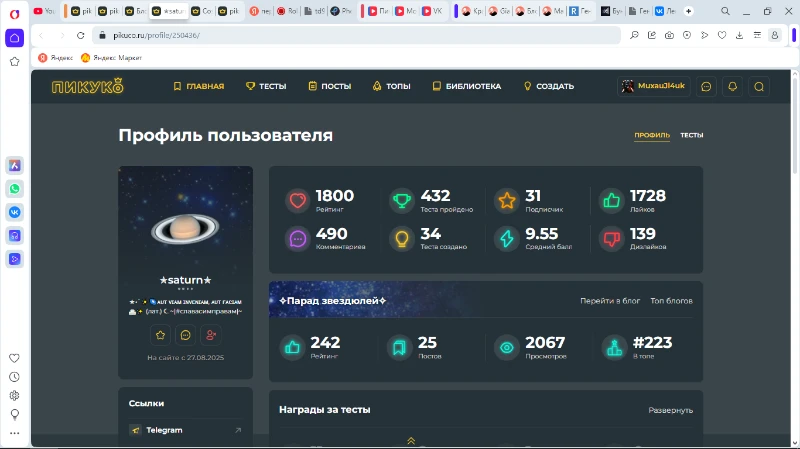Viewport: 800px width, 449px height.
Task: Open a new browser tab with plus
Action: click(688, 11)
